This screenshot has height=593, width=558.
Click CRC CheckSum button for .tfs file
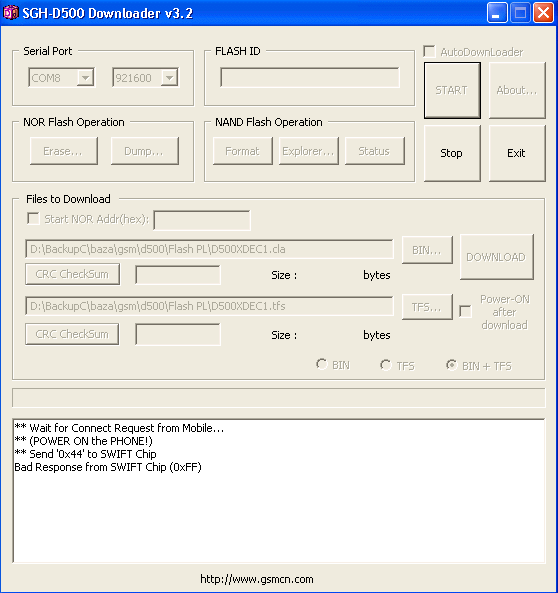pyautogui.click(x=72, y=334)
